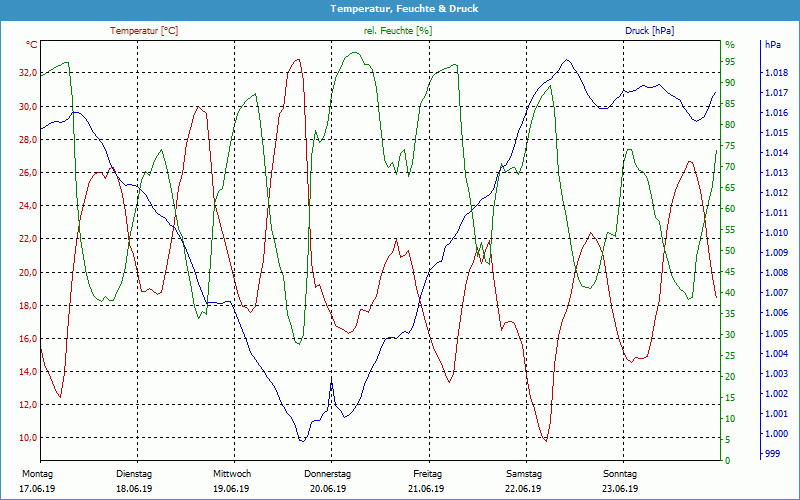Click the '25' humidity axis value

730,356
